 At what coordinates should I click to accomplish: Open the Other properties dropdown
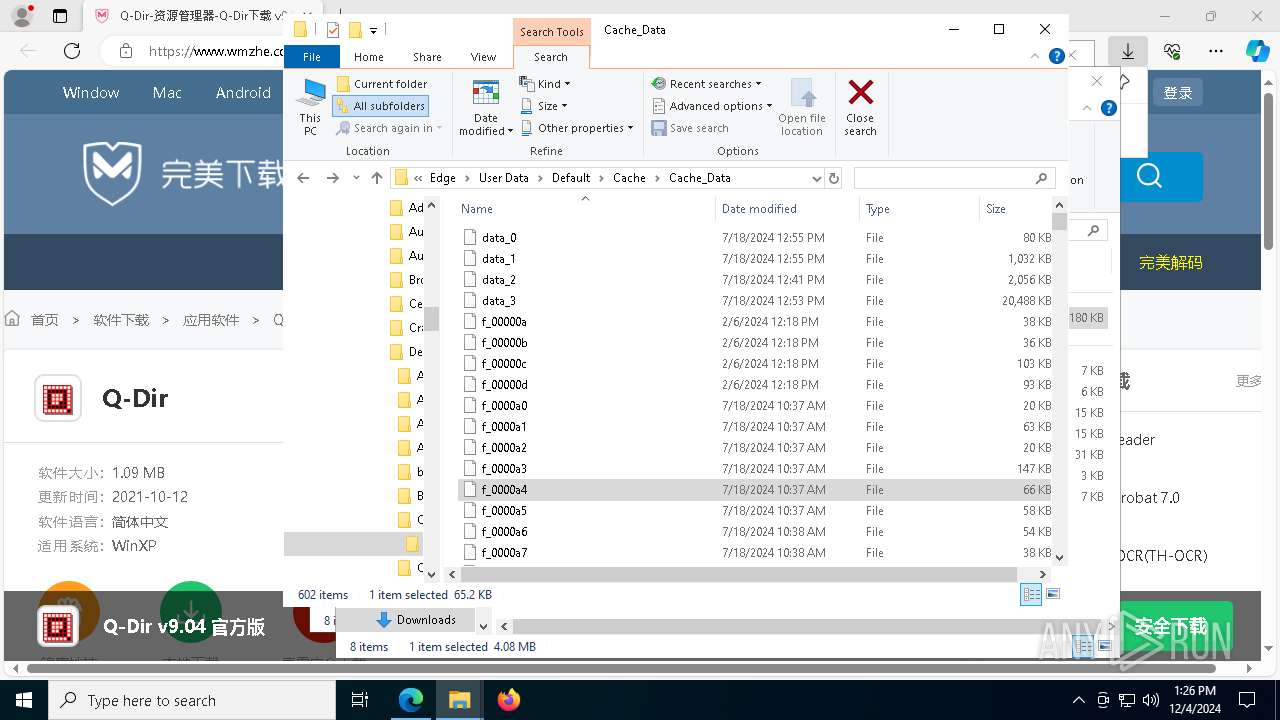577,128
